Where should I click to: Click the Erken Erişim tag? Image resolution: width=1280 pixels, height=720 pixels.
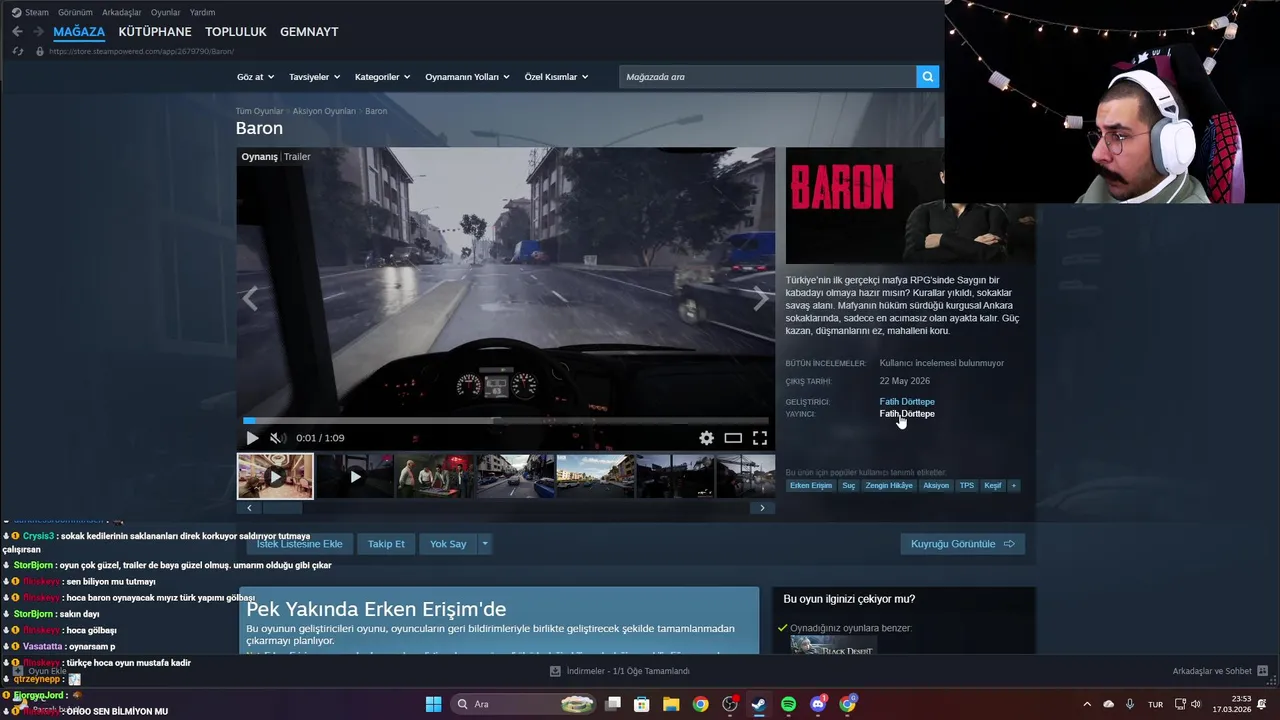811,486
